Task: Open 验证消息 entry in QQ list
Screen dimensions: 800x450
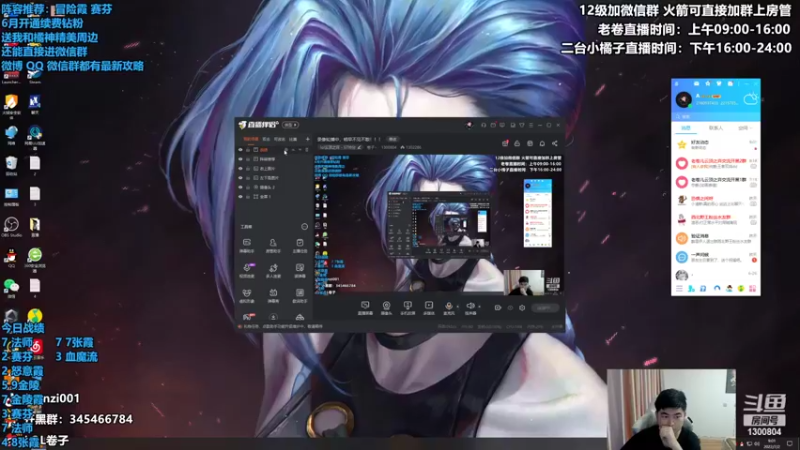Action: pos(716,238)
